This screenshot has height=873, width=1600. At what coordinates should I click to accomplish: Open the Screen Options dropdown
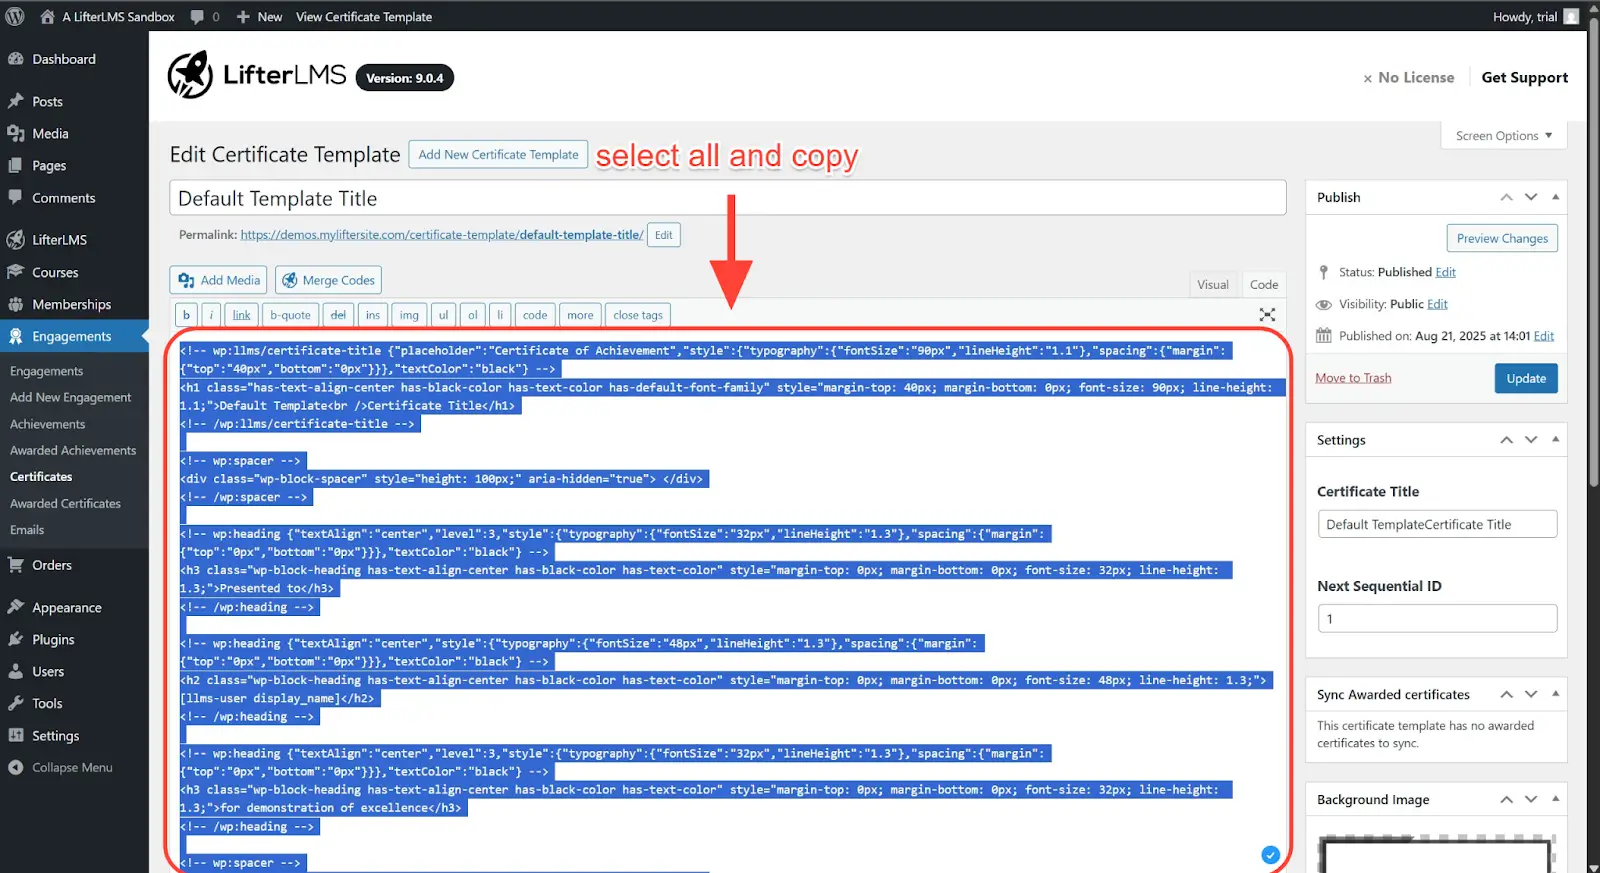[1504, 135]
